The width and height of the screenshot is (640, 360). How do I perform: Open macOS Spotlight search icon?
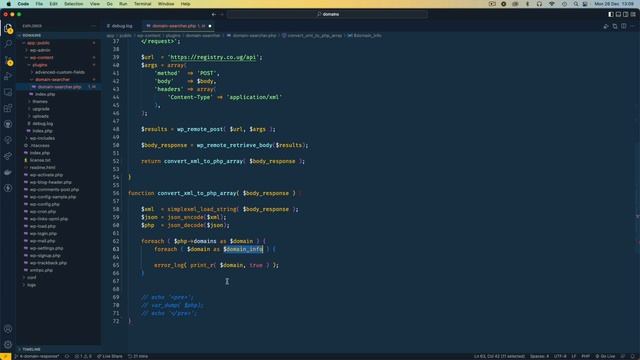tap(576, 4)
